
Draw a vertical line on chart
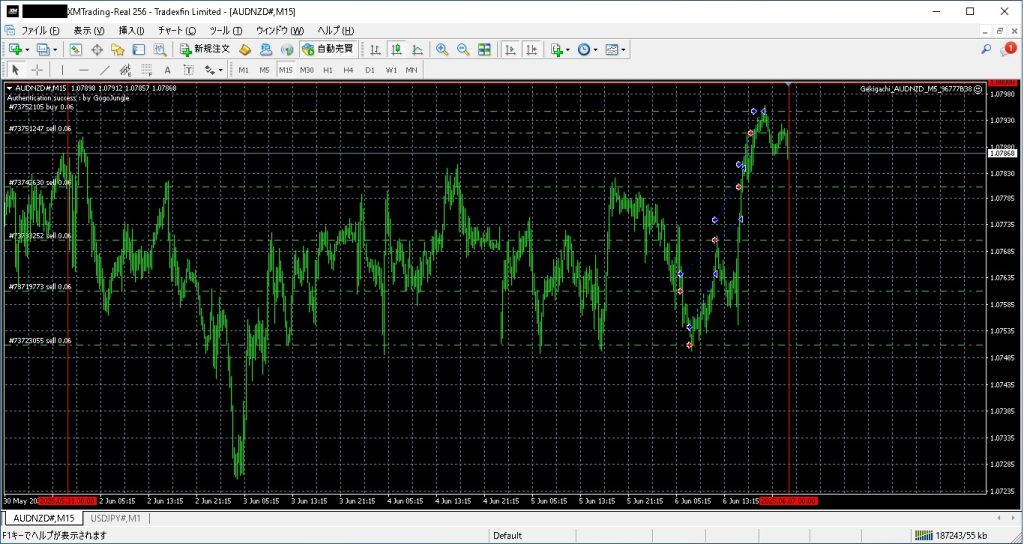[62, 70]
